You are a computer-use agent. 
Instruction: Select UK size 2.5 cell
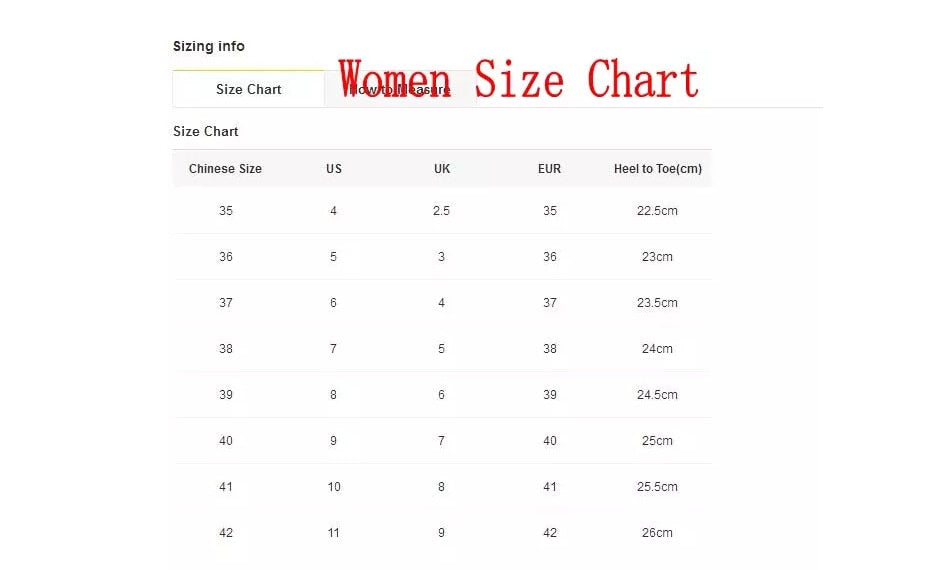pyautogui.click(x=442, y=211)
